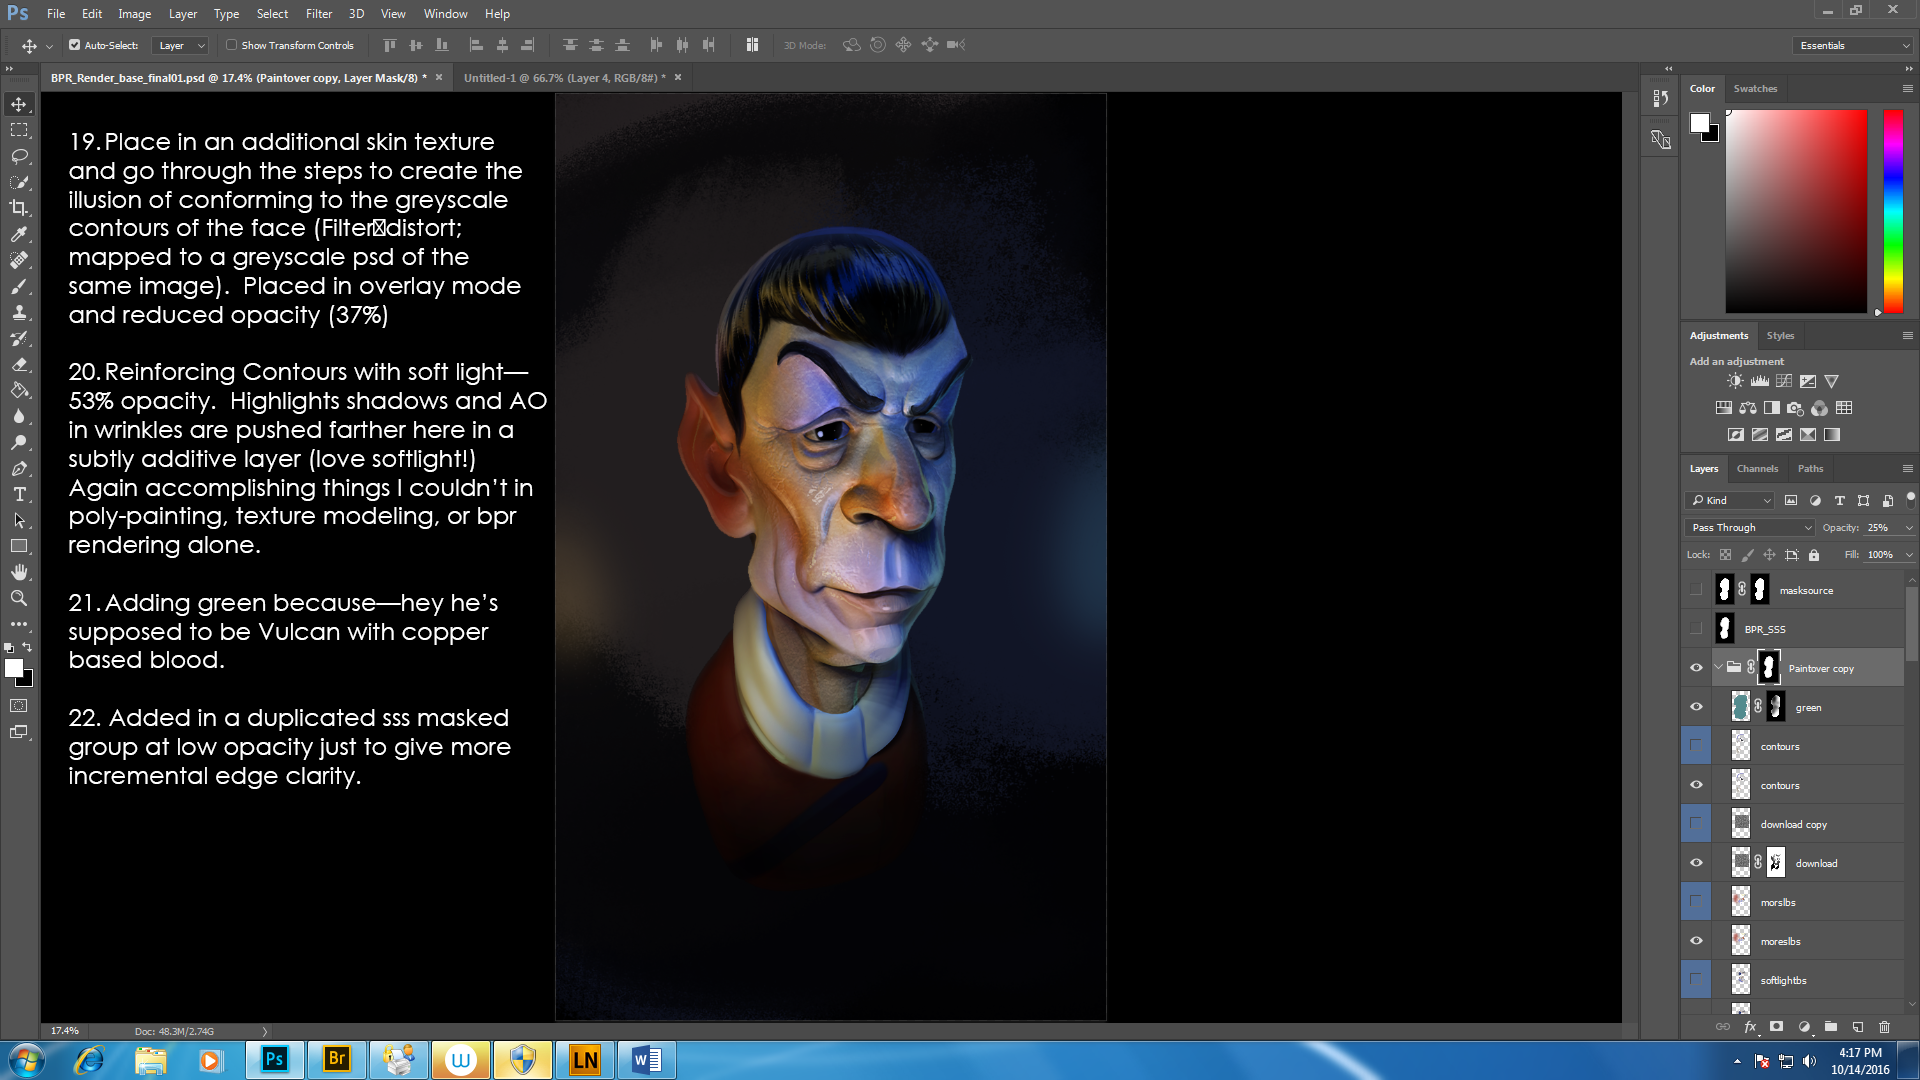Screen dimensions: 1920x1080
Task: Select the Hand tool
Action: (x=19, y=572)
